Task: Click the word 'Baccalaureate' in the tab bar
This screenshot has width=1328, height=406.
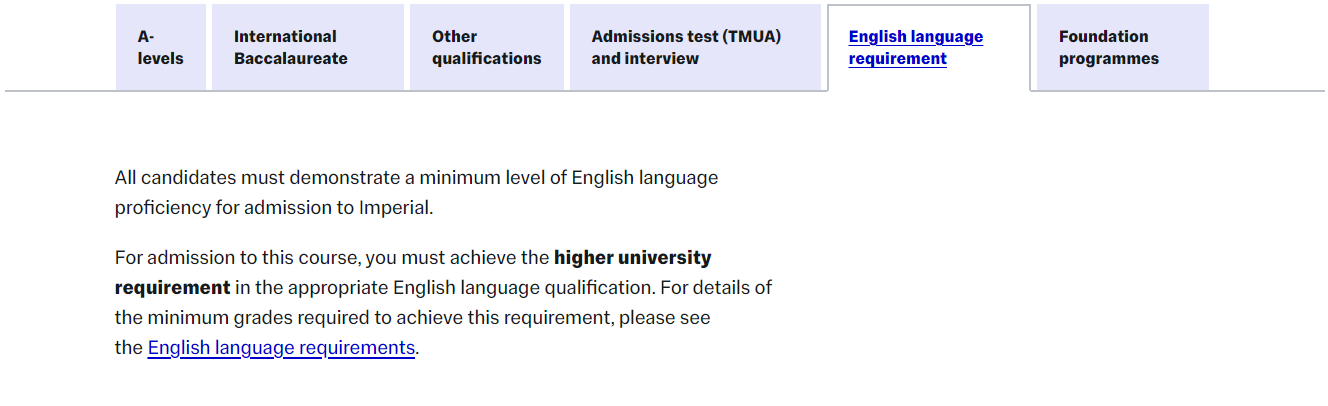Action: 290,59
